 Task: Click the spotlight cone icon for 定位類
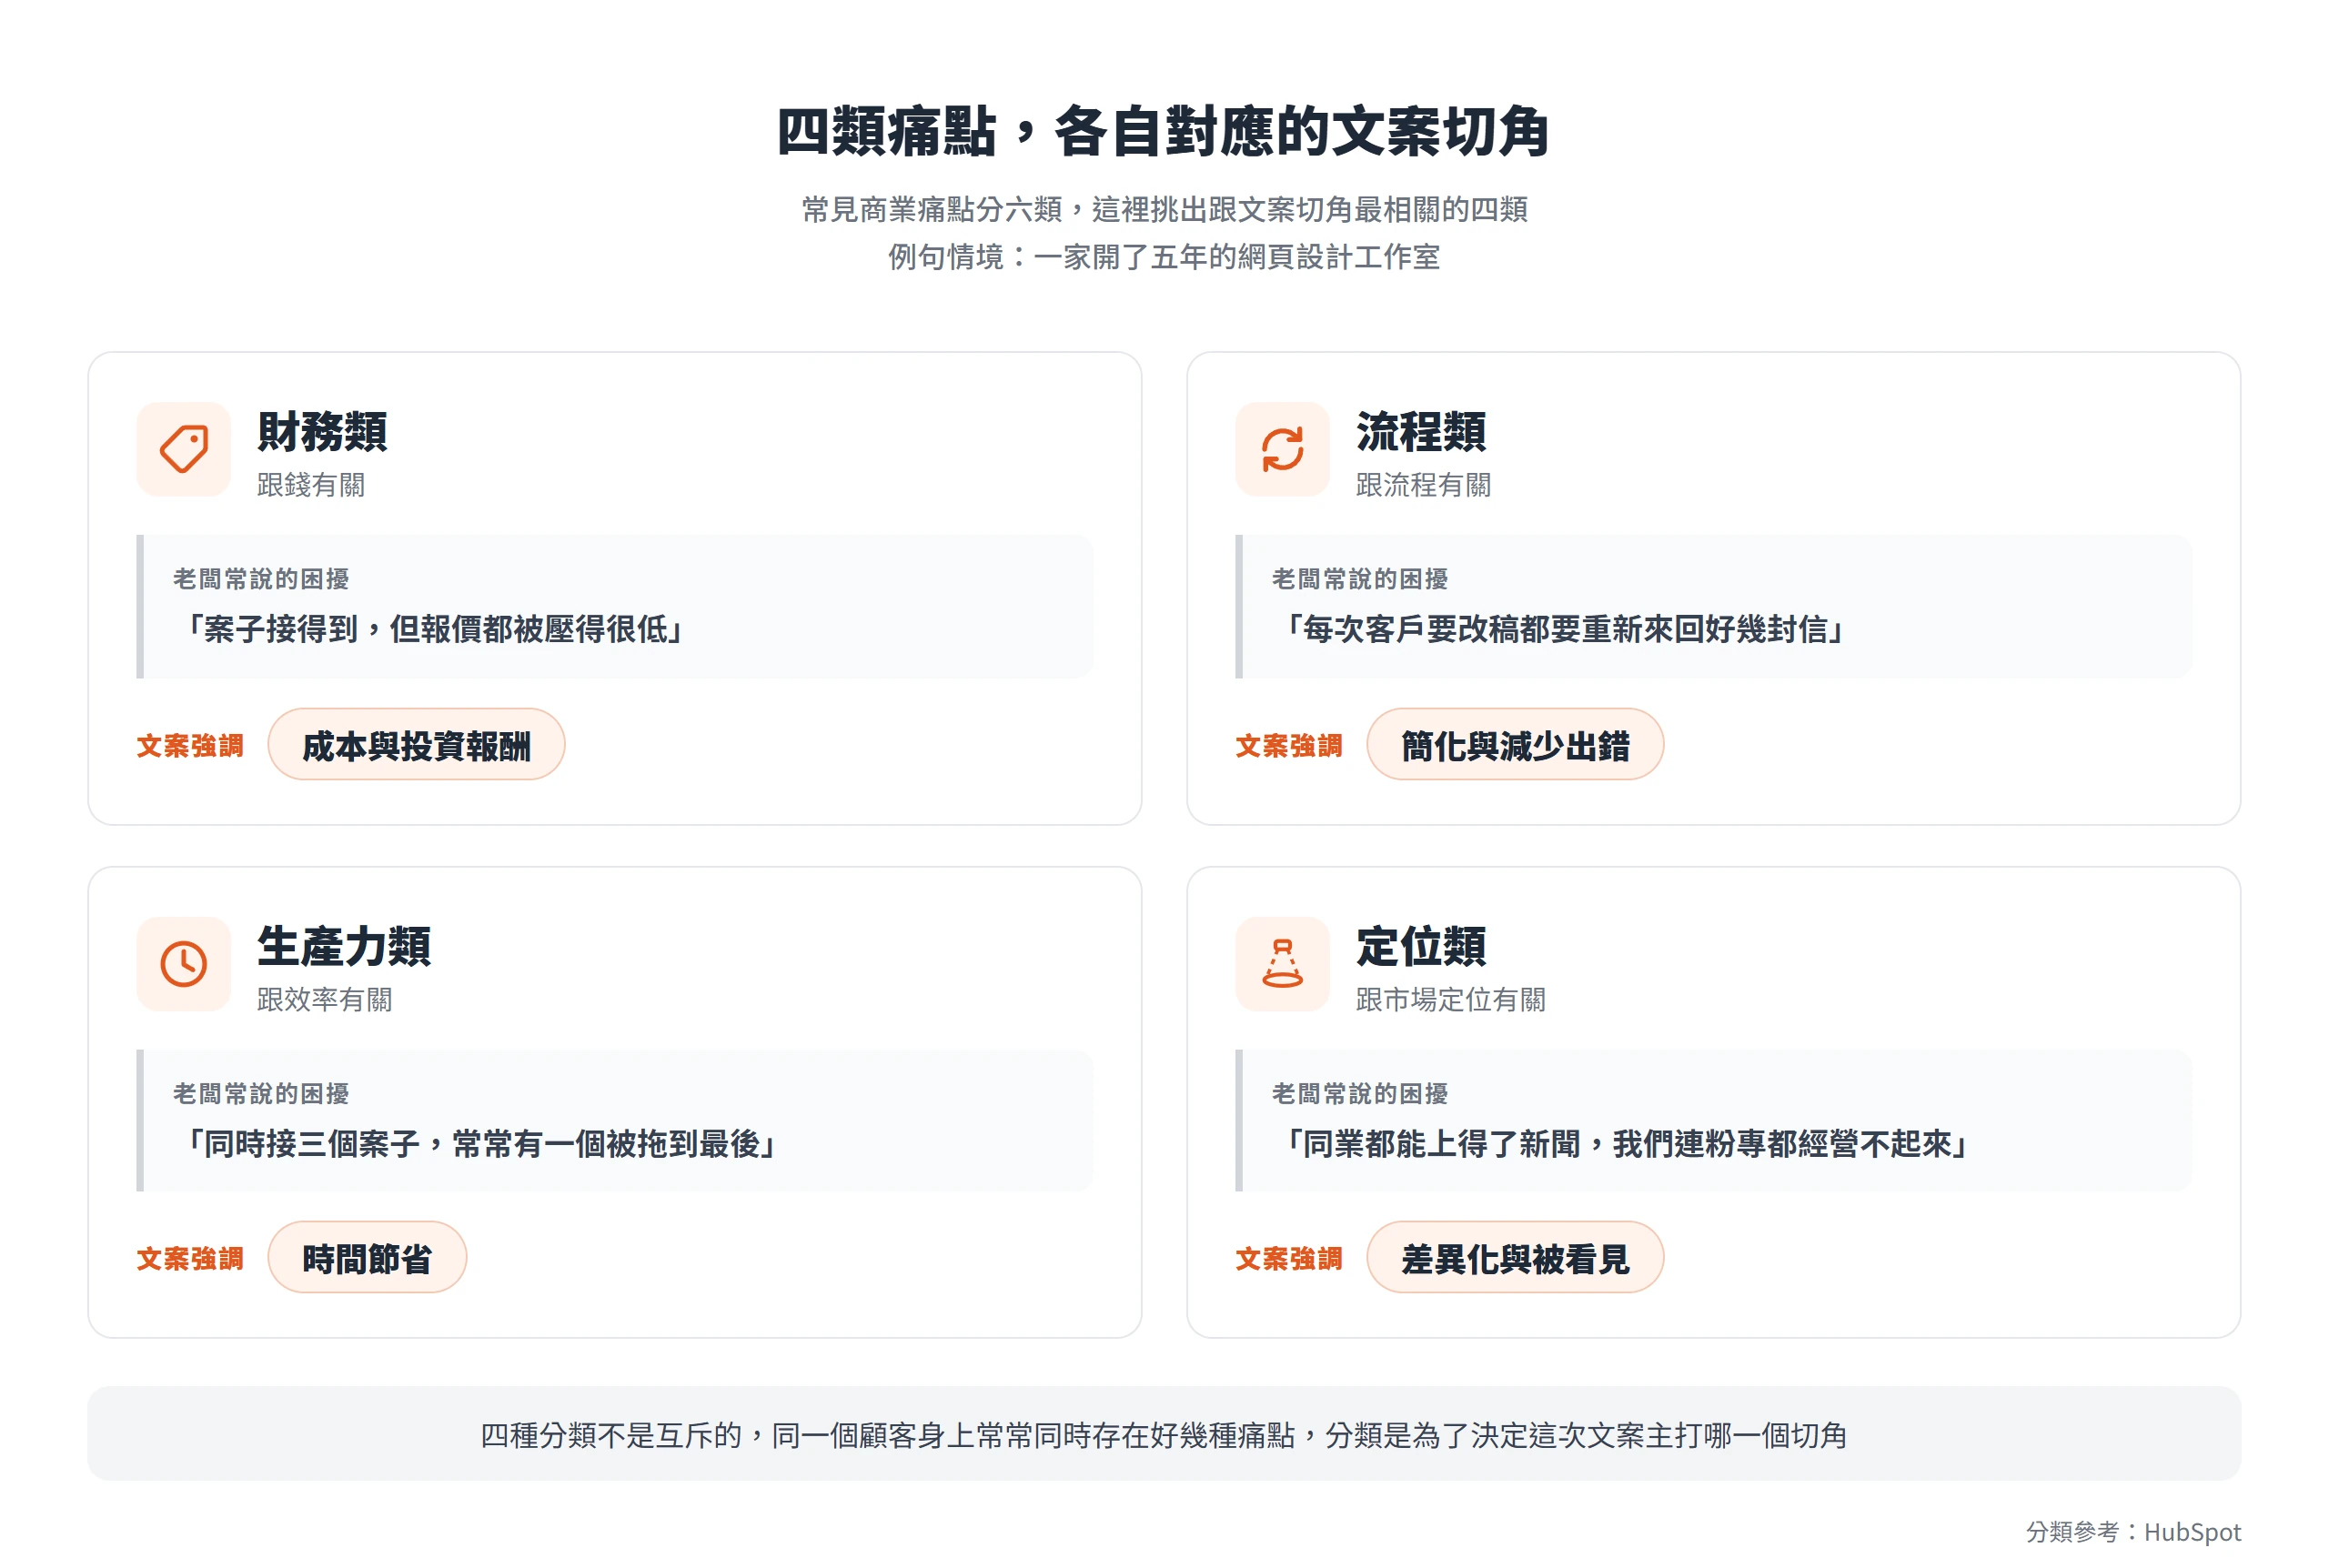[1282, 964]
